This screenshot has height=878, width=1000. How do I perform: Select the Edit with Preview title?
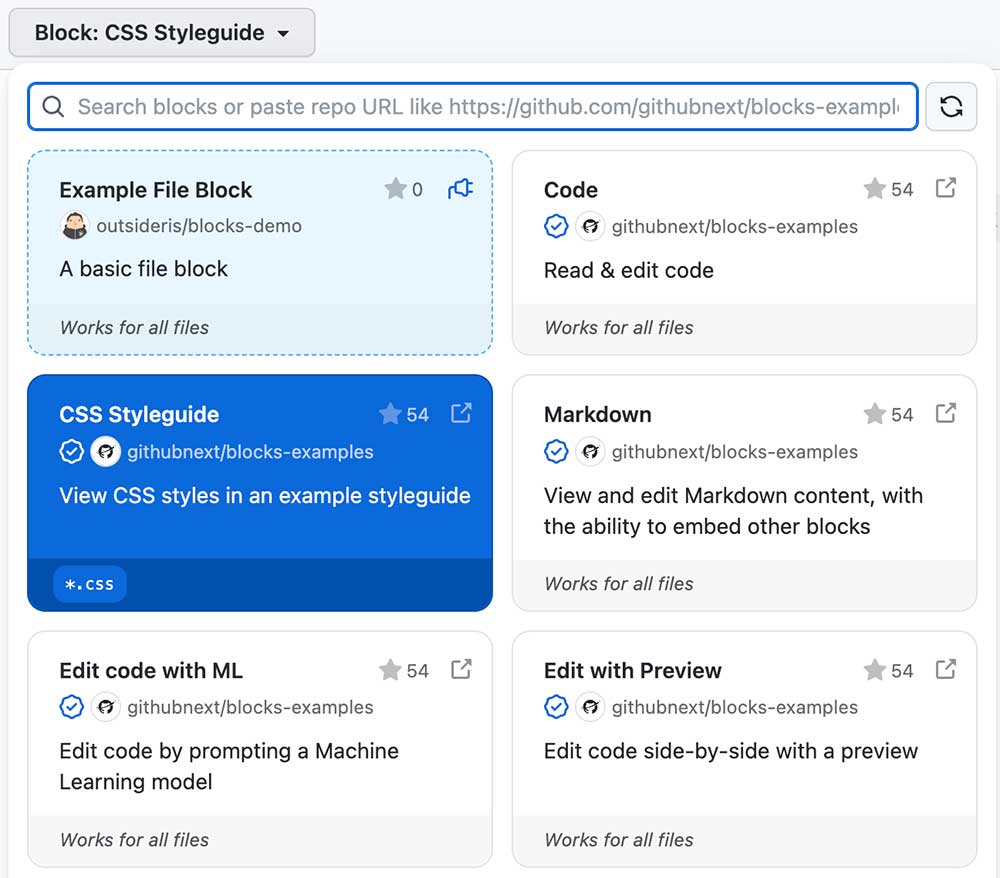(633, 671)
